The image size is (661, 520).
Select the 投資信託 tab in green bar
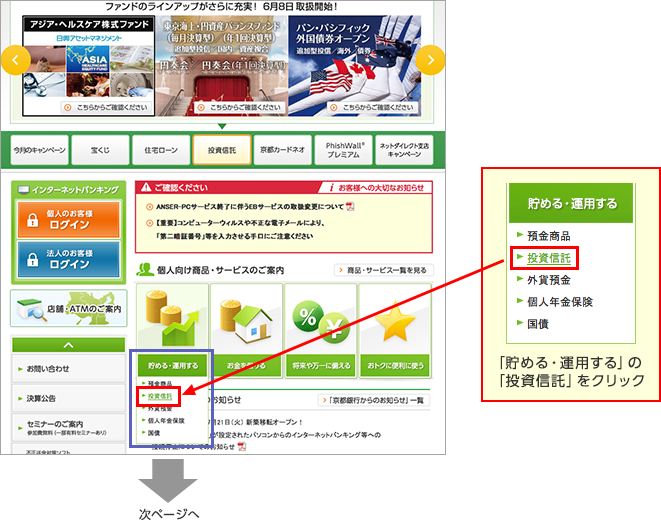point(222,150)
